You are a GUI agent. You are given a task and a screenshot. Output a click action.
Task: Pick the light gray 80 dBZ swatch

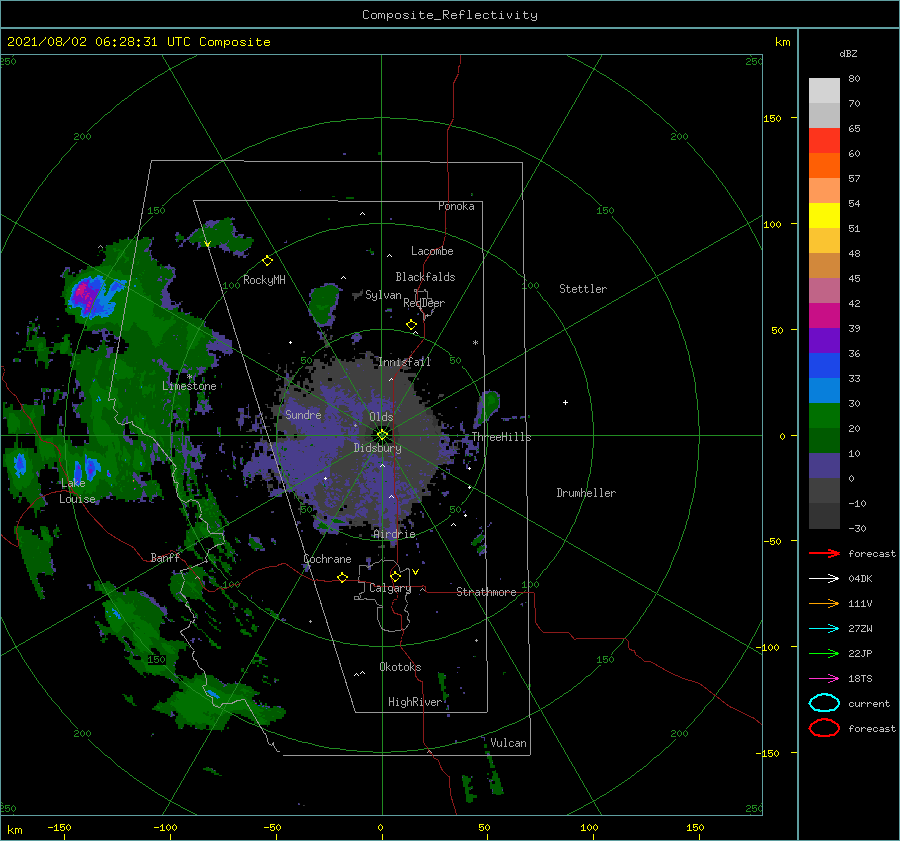coord(824,90)
